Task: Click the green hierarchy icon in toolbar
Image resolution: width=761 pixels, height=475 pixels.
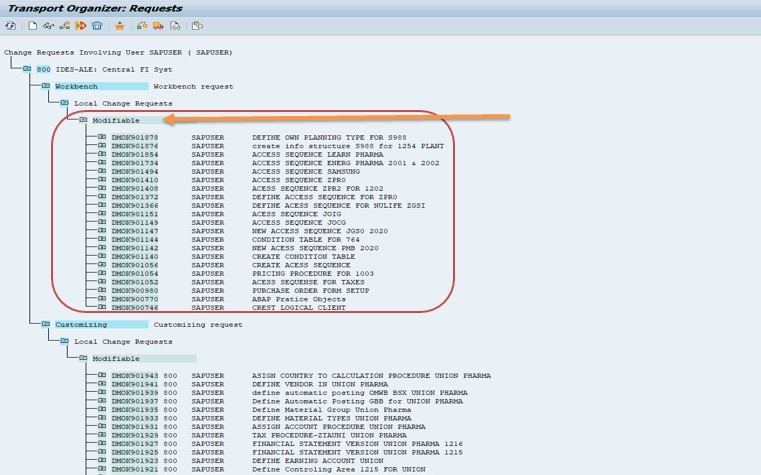Action: 65,26
